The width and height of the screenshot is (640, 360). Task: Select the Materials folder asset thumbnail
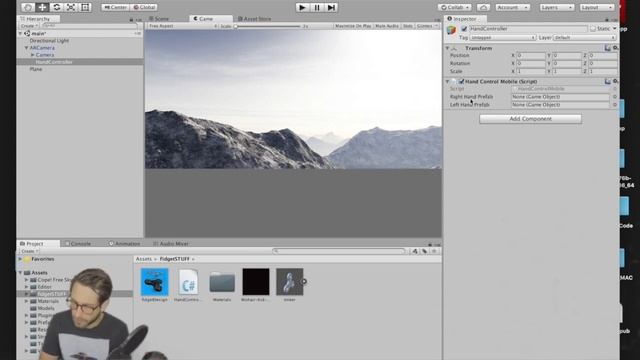coord(222,282)
